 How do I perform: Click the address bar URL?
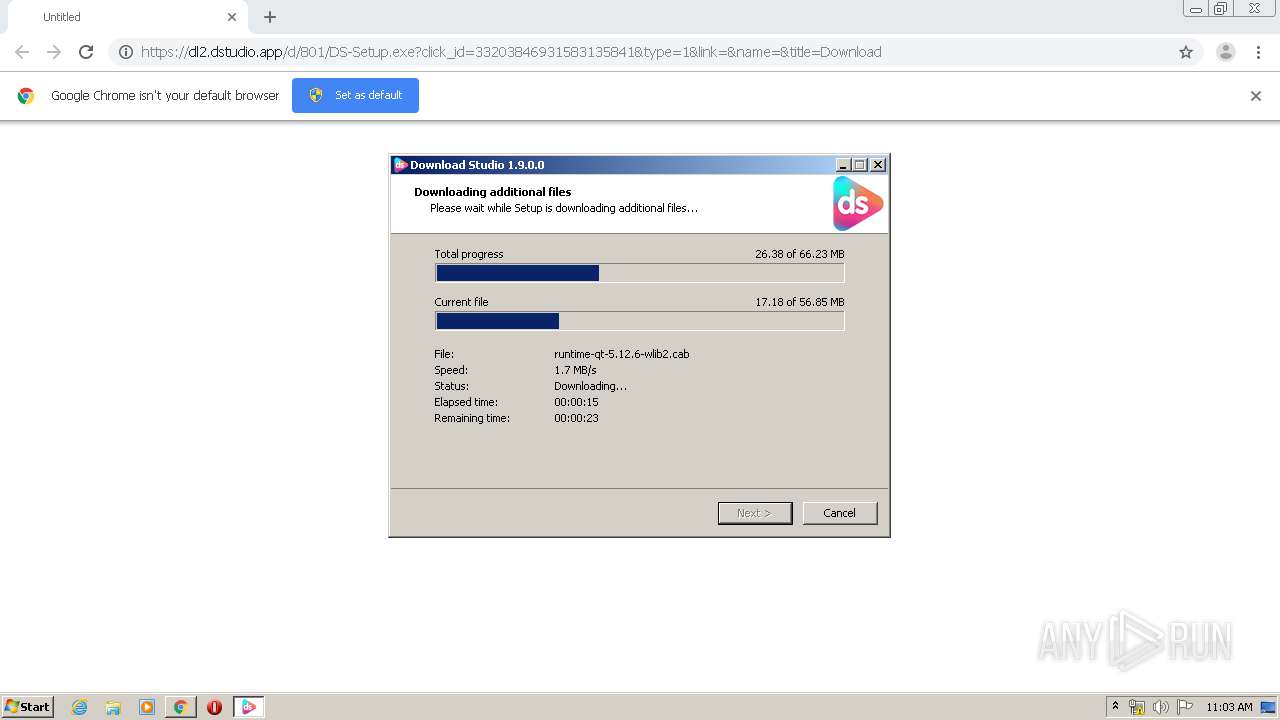(x=511, y=52)
